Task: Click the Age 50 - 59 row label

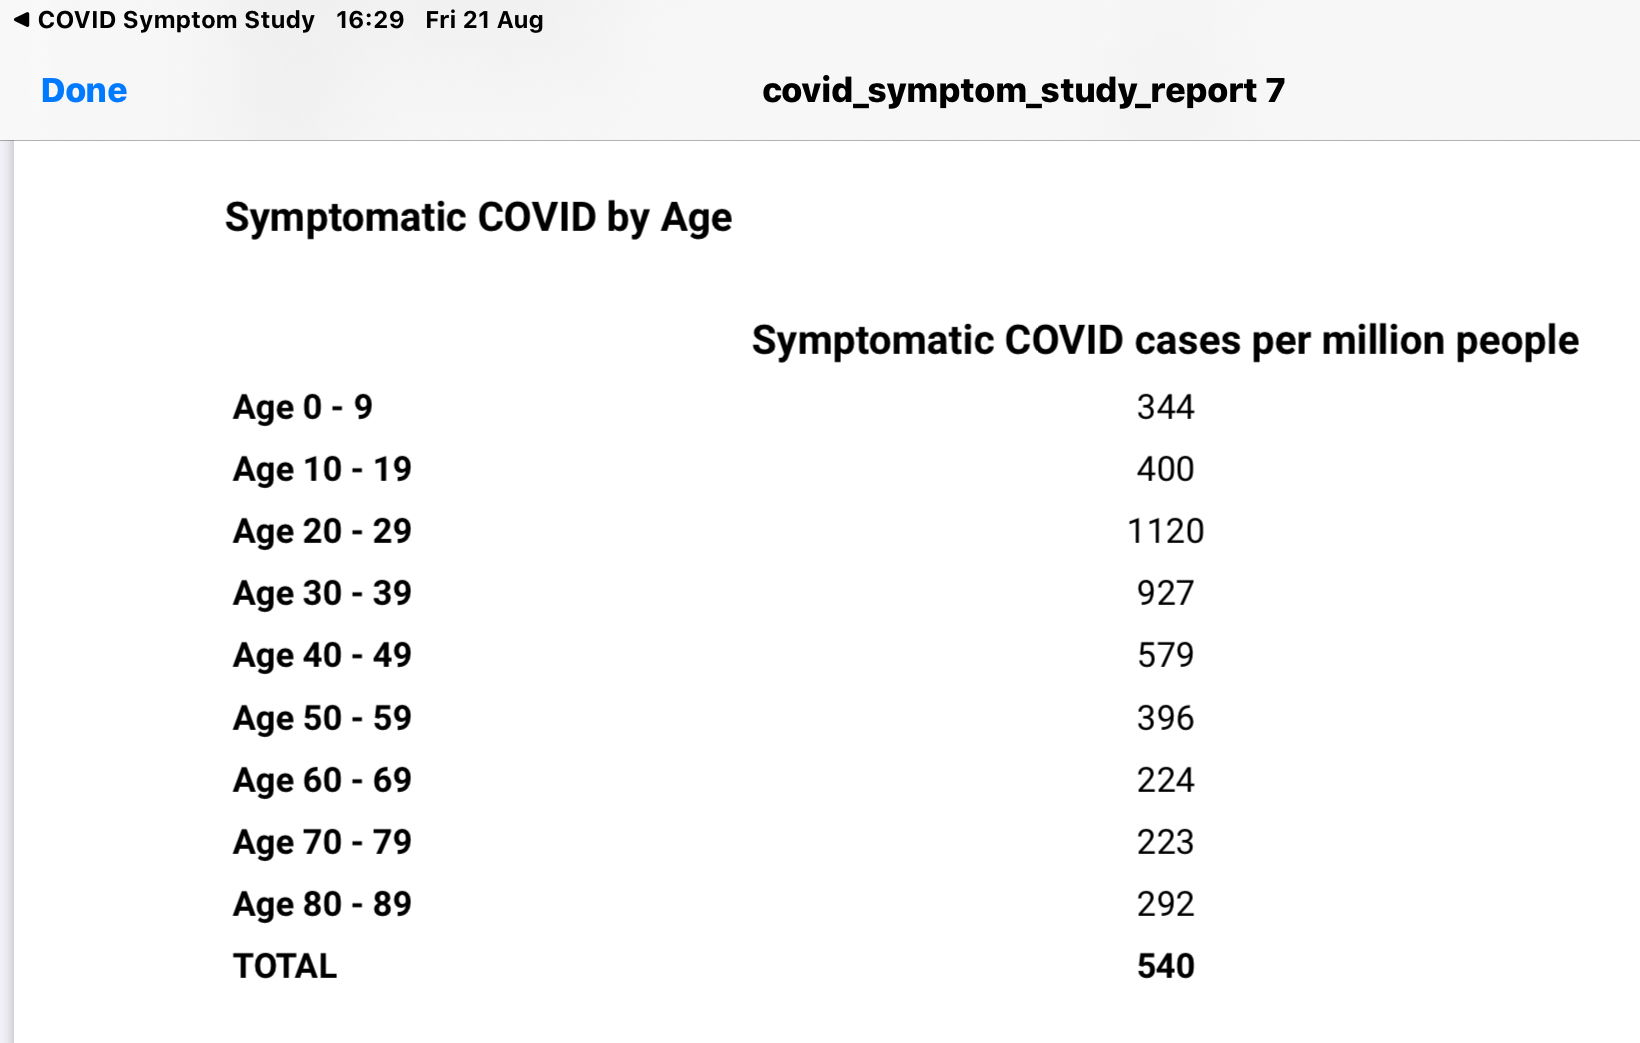Action: click(x=322, y=719)
